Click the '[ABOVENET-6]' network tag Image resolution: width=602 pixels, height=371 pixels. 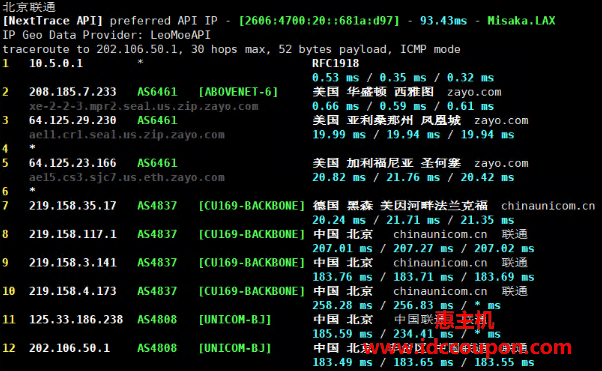pyautogui.click(x=238, y=92)
